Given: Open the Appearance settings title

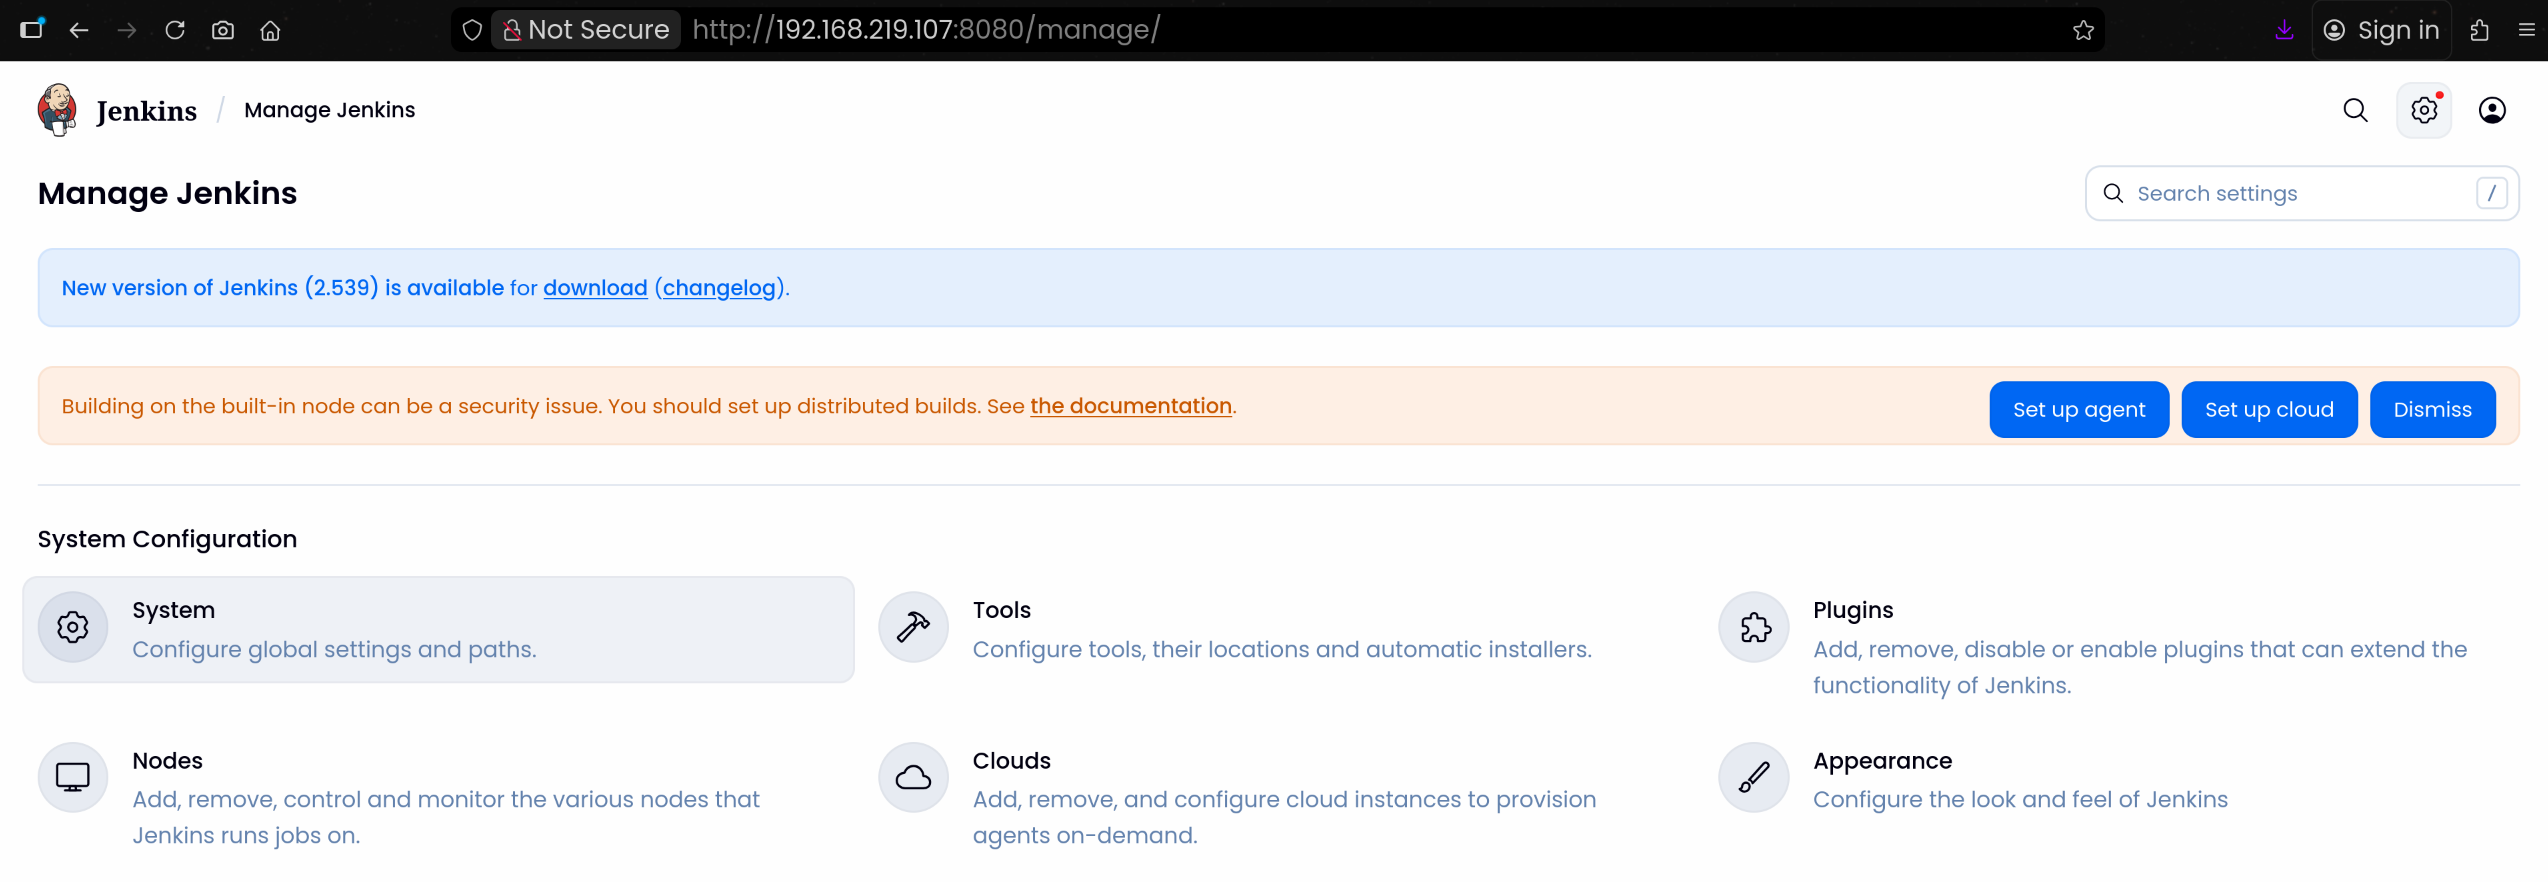Looking at the screenshot, I should point(1882,761).
